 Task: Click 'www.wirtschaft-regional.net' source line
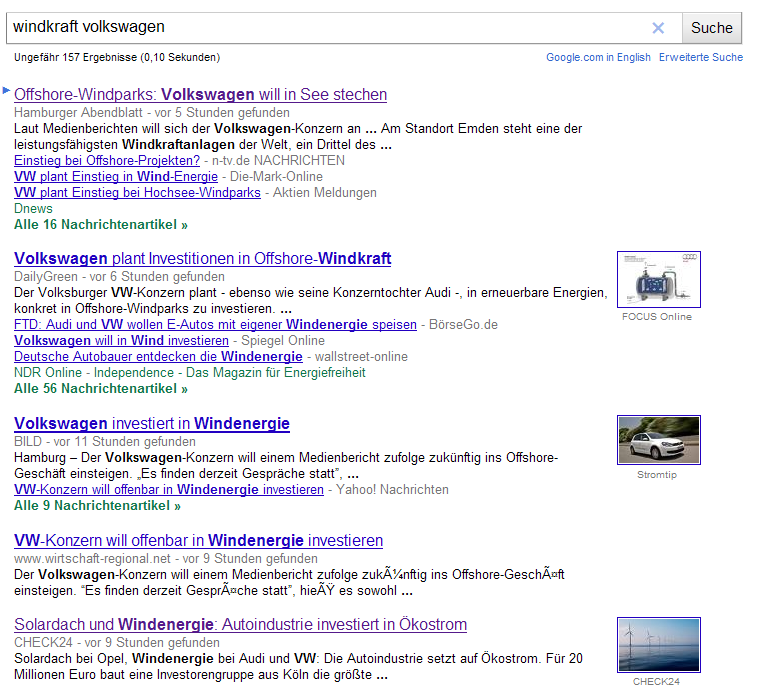click(166, 559)
